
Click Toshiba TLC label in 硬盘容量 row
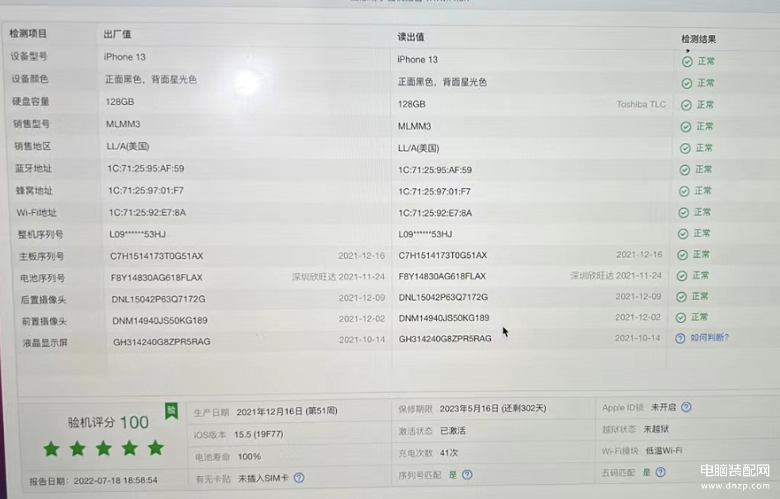coord(641,104)
